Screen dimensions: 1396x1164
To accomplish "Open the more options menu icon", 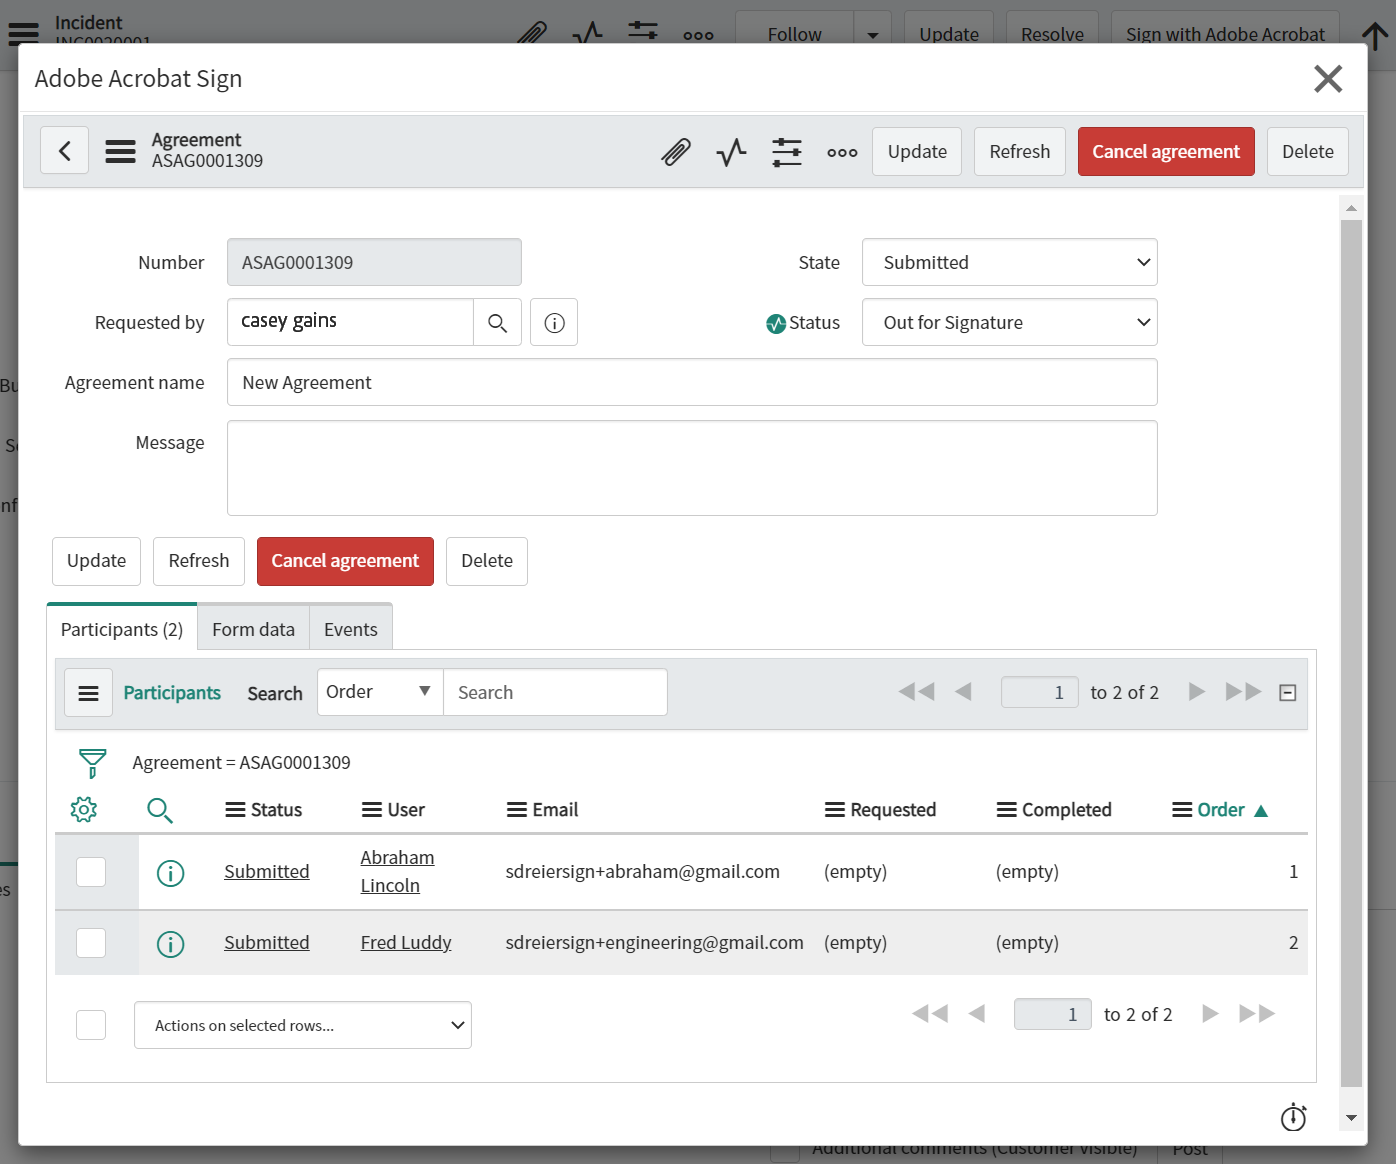I will point(842,151).
